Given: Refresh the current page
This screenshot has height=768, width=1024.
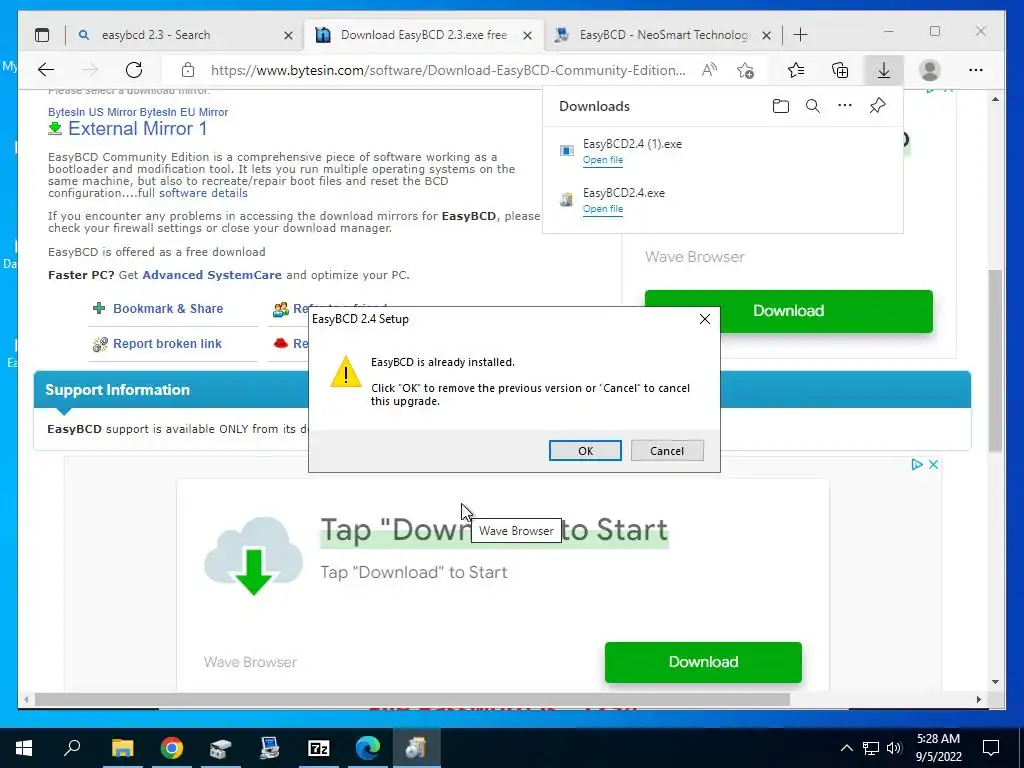Looking at the screenshot, I should (x=134, y=70).
